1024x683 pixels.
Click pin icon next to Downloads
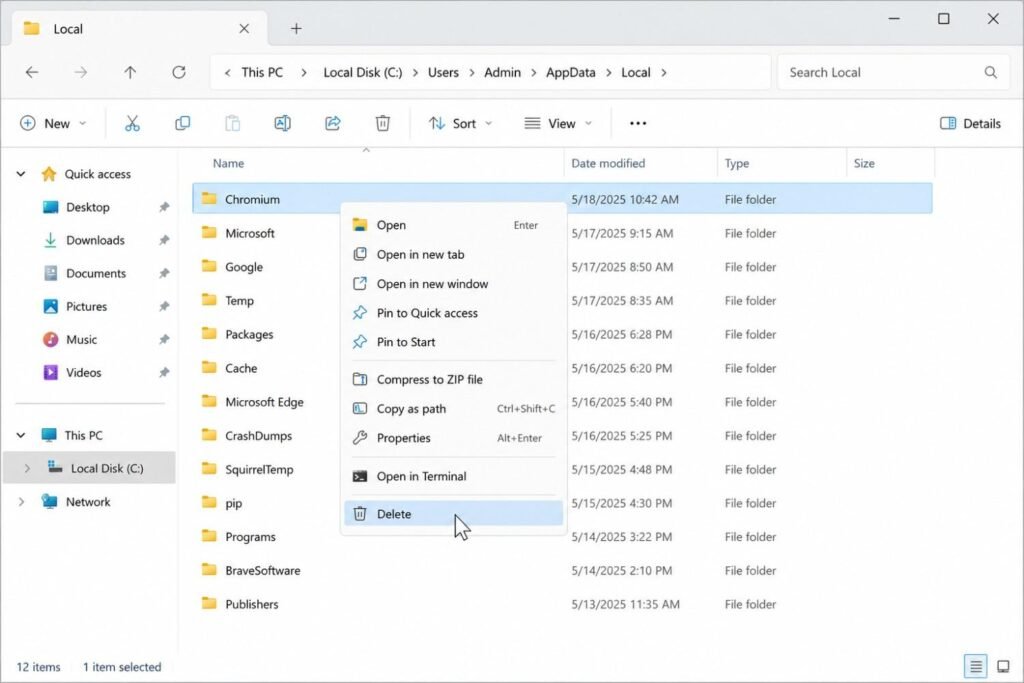click(164, 240)
